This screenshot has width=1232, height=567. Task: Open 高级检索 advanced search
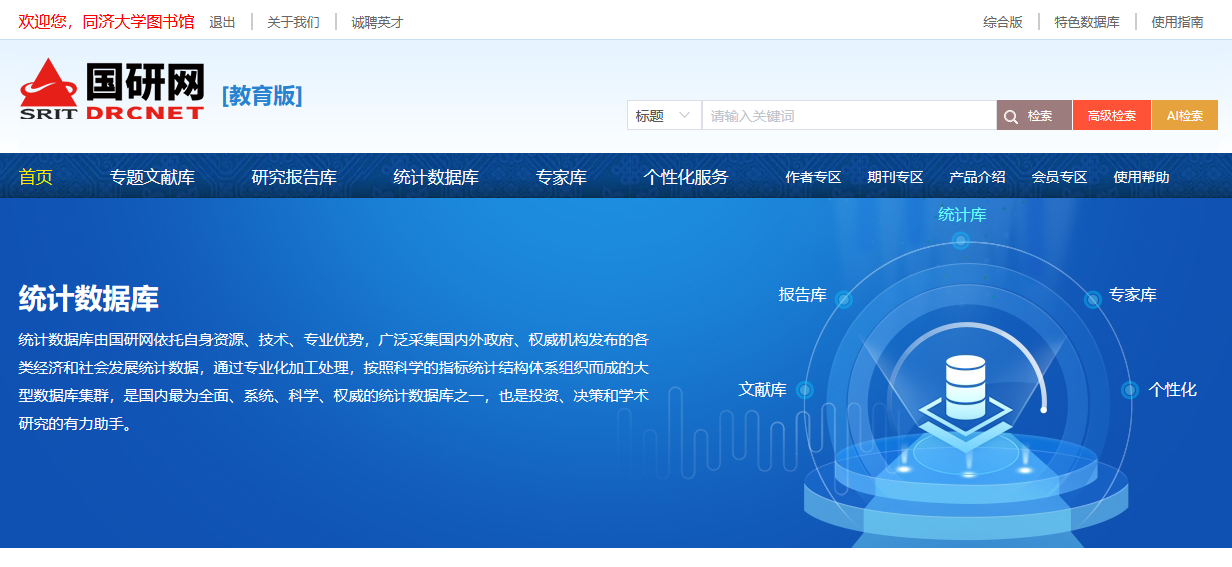(1112, 115)
